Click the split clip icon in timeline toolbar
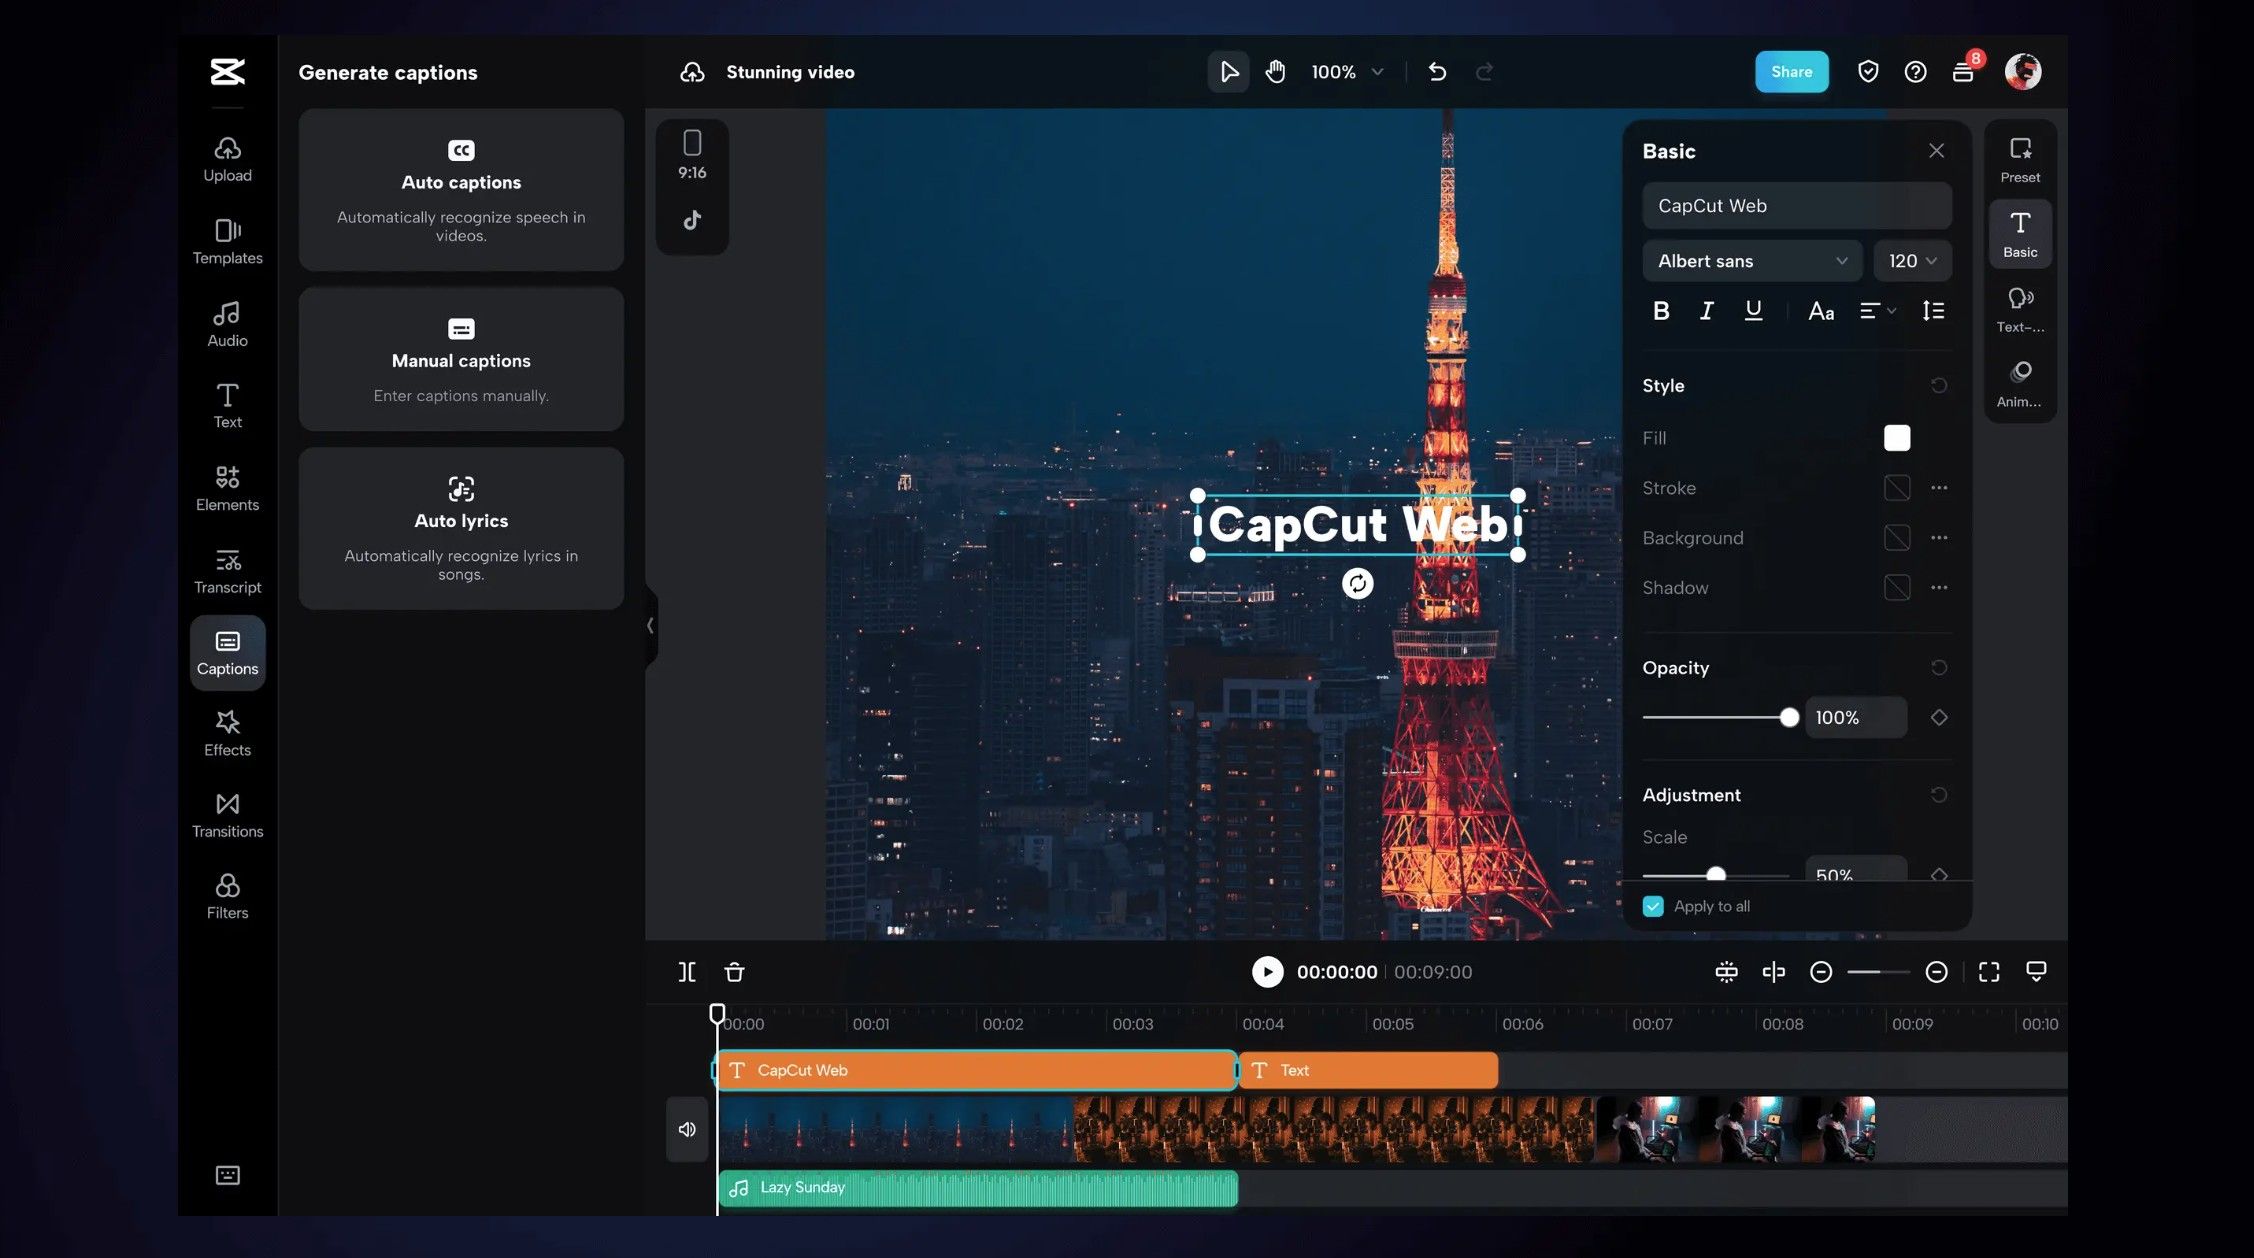The image size is (2254, 1258). (687, 972)
